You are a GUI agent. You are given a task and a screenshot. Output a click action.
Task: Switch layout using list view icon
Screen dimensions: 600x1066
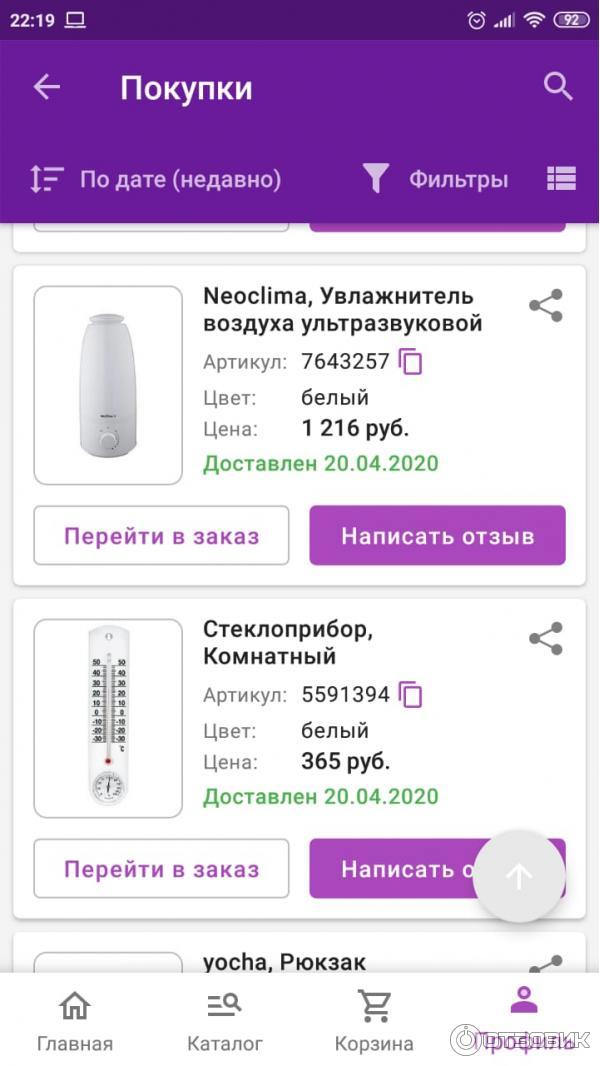click(562, 179)
